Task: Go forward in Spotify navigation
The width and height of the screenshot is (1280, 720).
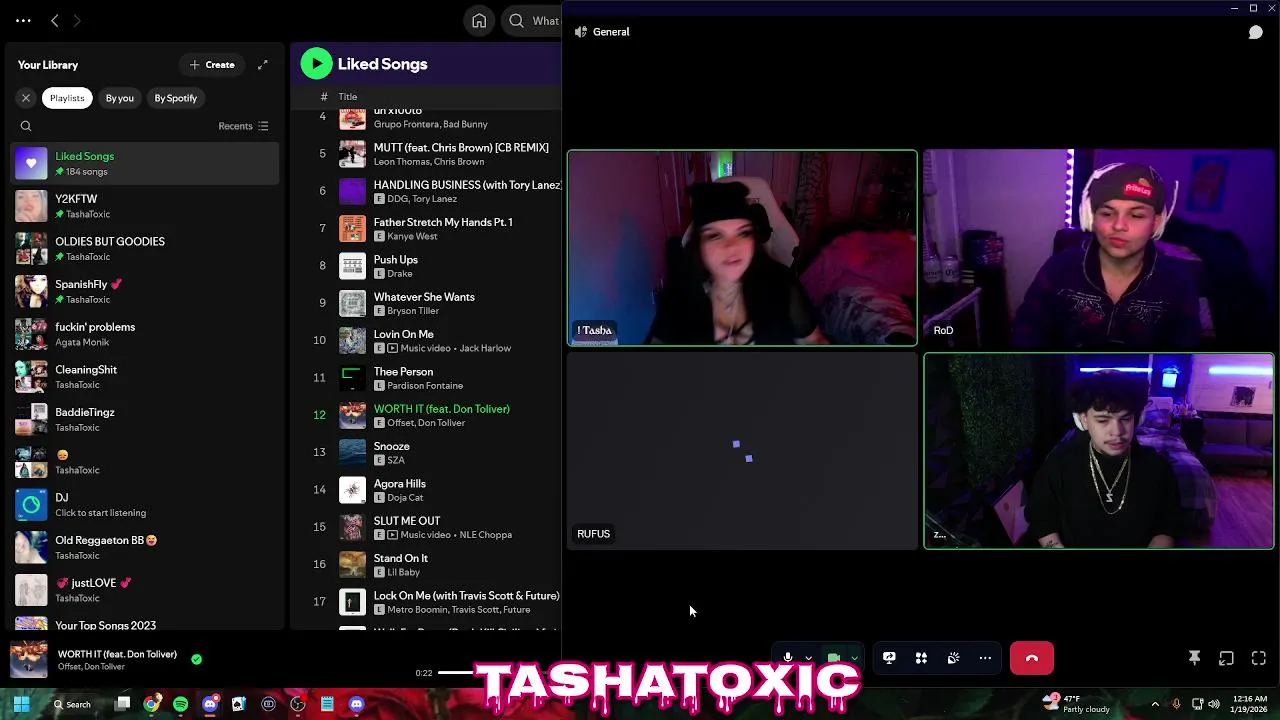Action: (x=77, y=20)
